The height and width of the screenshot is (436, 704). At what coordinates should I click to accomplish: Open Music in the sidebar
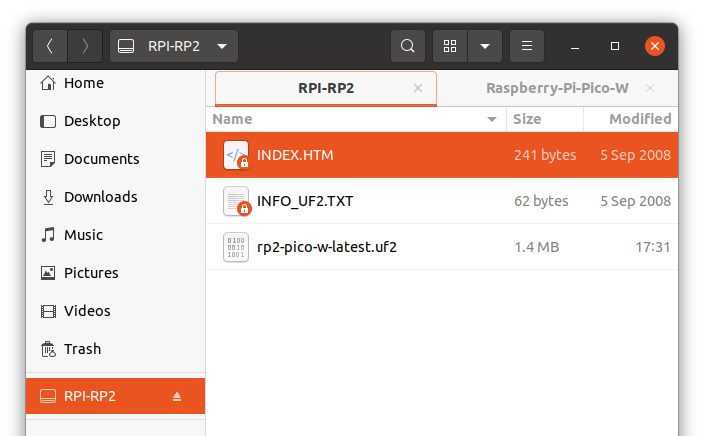click(x=115, y=235)
